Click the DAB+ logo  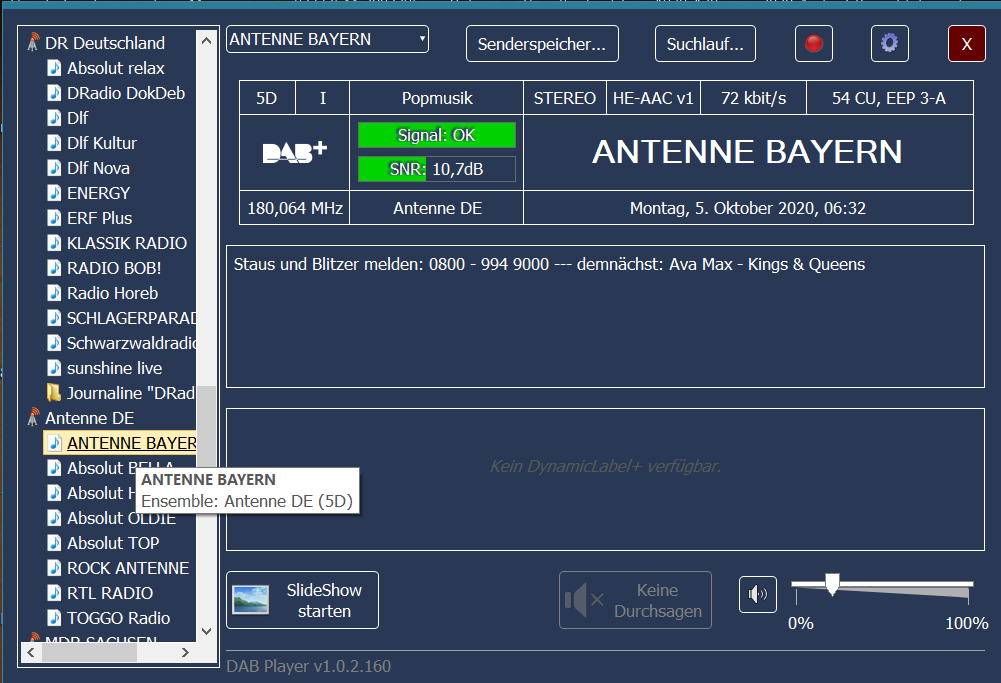tap(294, 152)
